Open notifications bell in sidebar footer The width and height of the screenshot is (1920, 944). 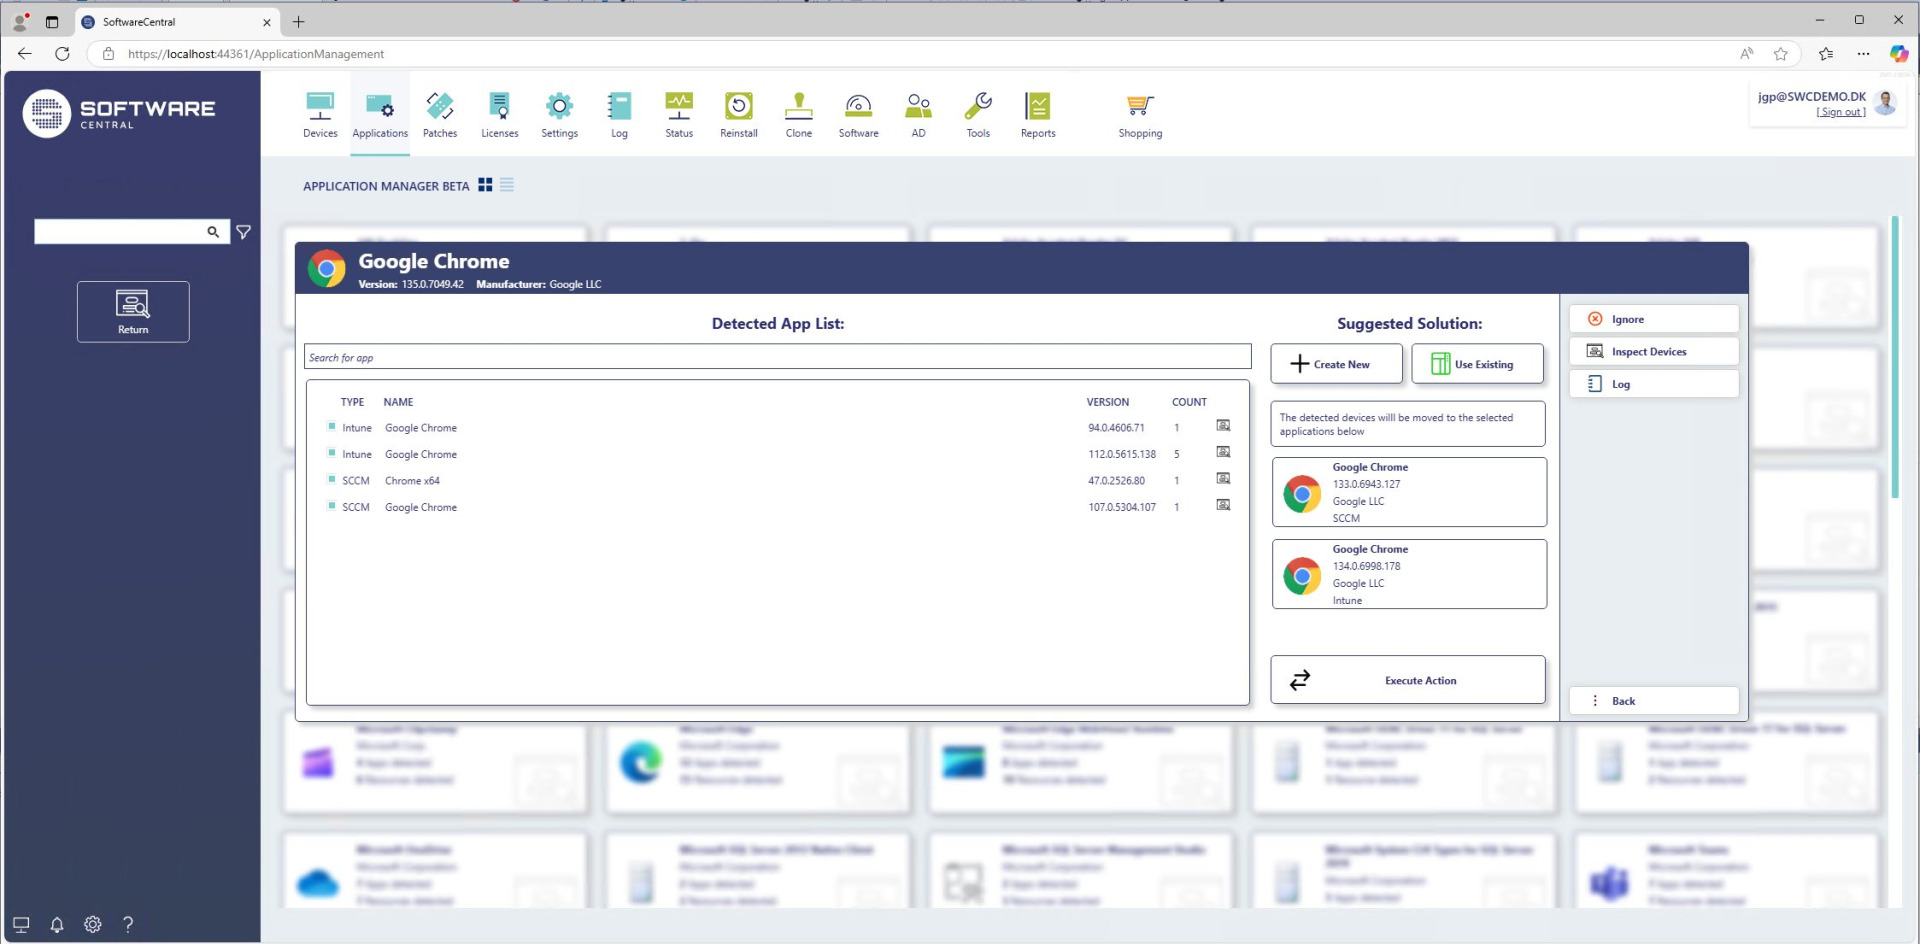[x=57, y=924]
